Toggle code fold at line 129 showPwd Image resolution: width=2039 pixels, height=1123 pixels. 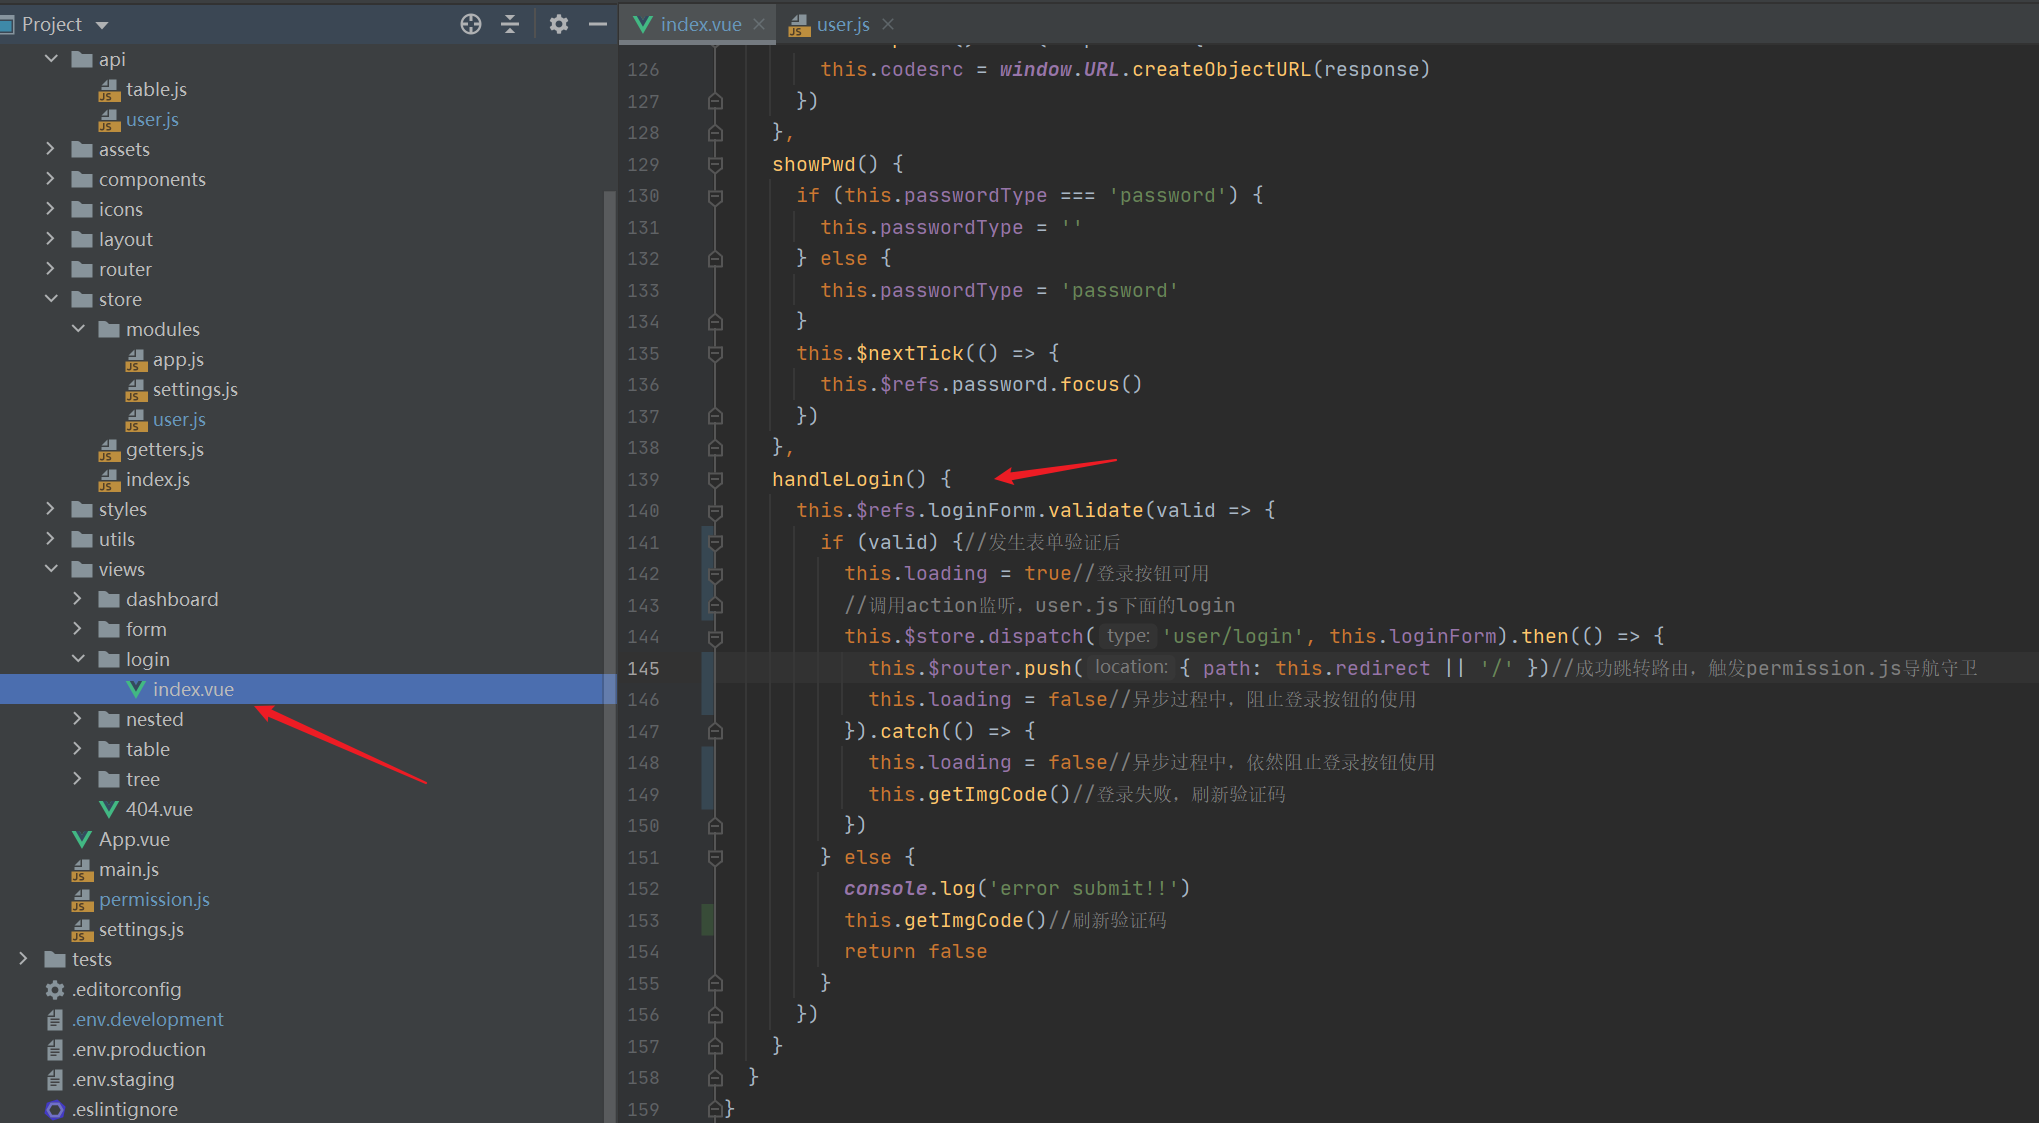point(715,164)
